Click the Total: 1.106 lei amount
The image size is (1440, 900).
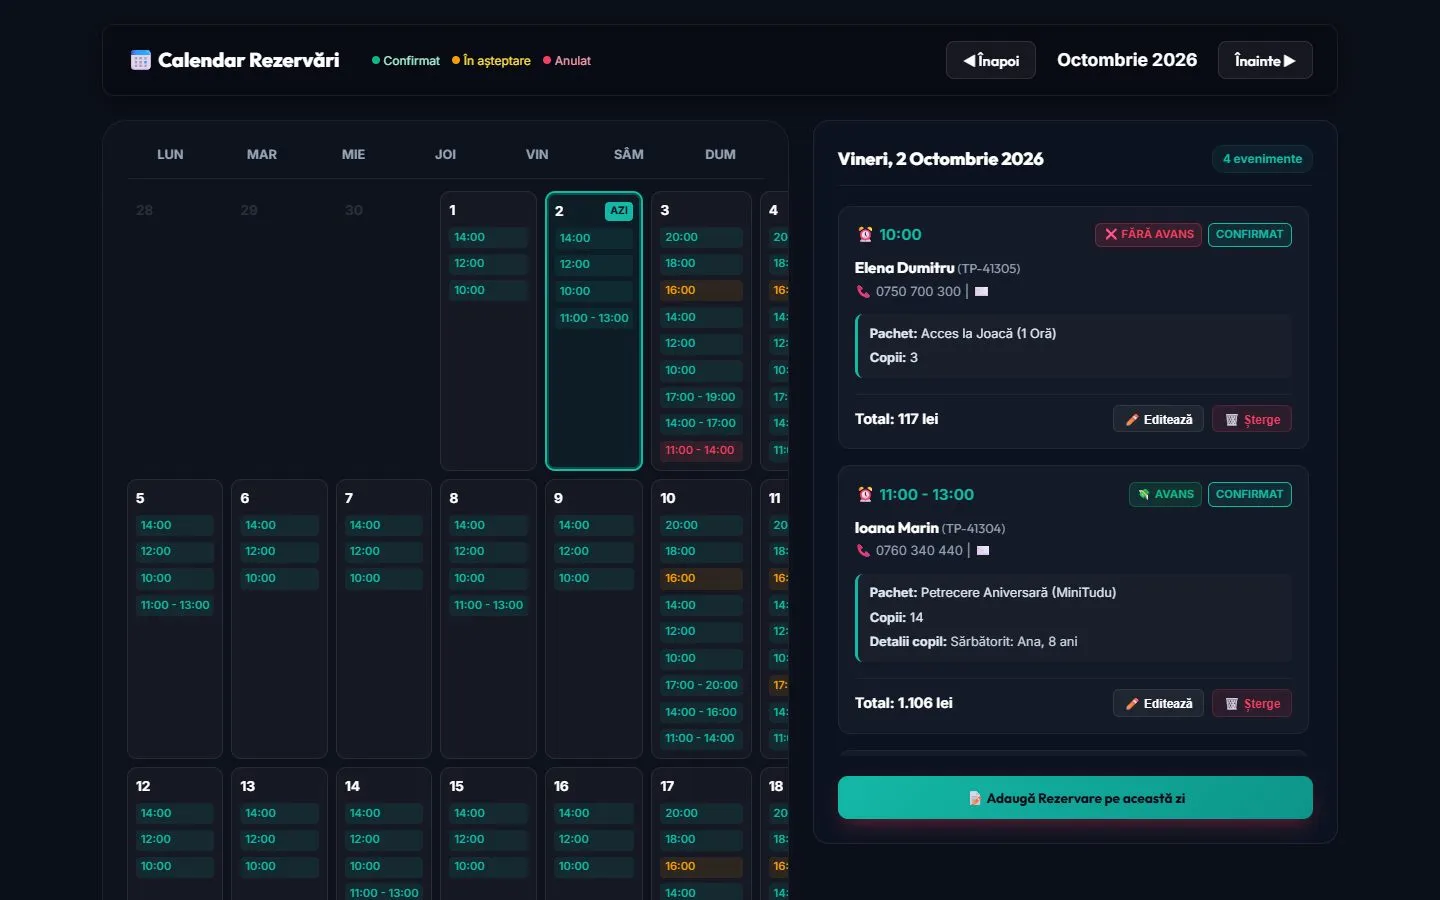[904, 703]
